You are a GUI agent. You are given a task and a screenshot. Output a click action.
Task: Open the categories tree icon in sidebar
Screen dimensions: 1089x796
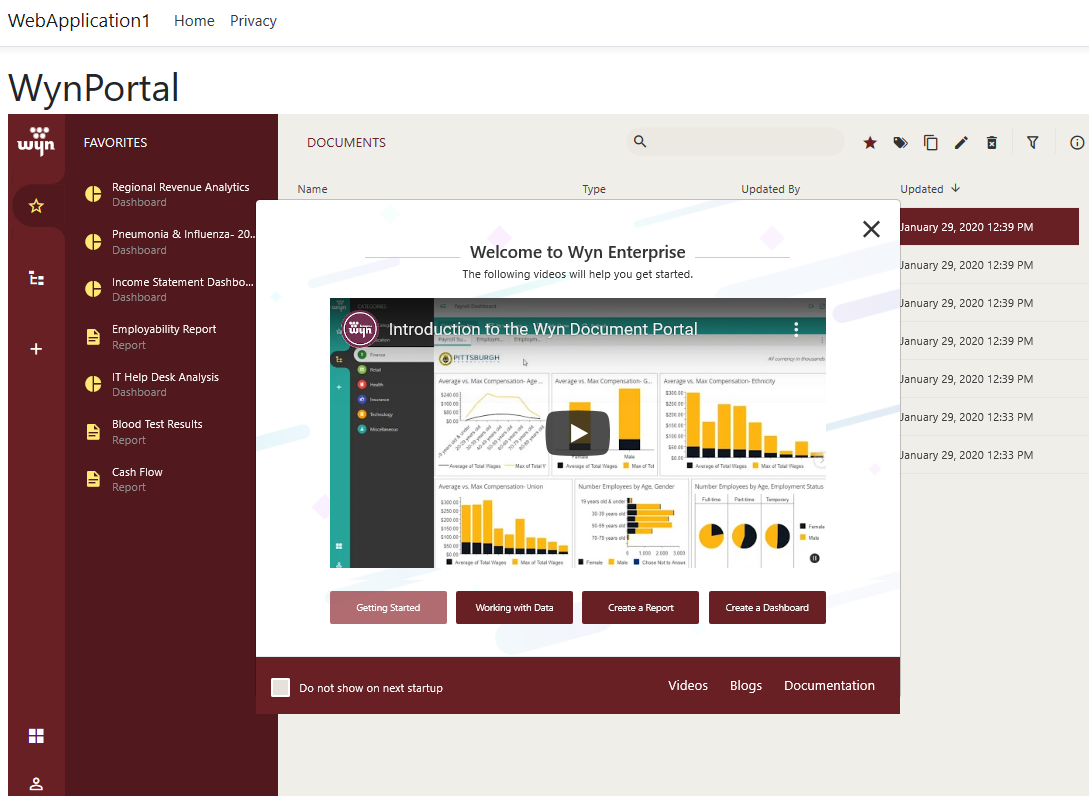36,278
